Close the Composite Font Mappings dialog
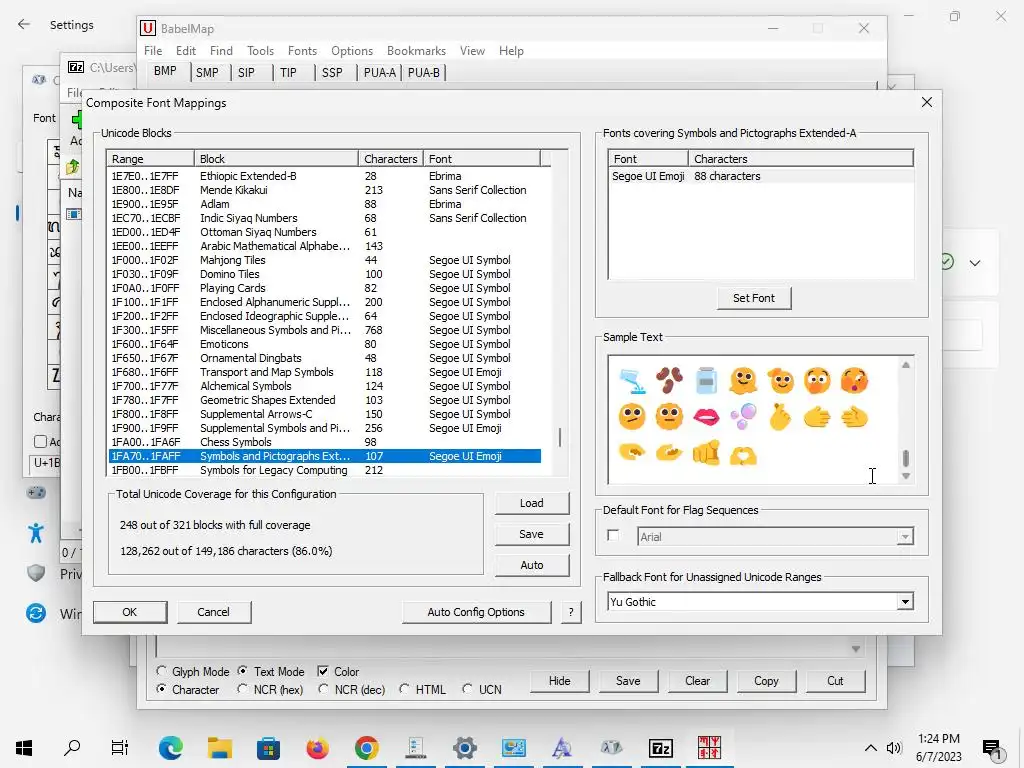The height and width of the screenshot is (768, 1024). pos(927,102)
